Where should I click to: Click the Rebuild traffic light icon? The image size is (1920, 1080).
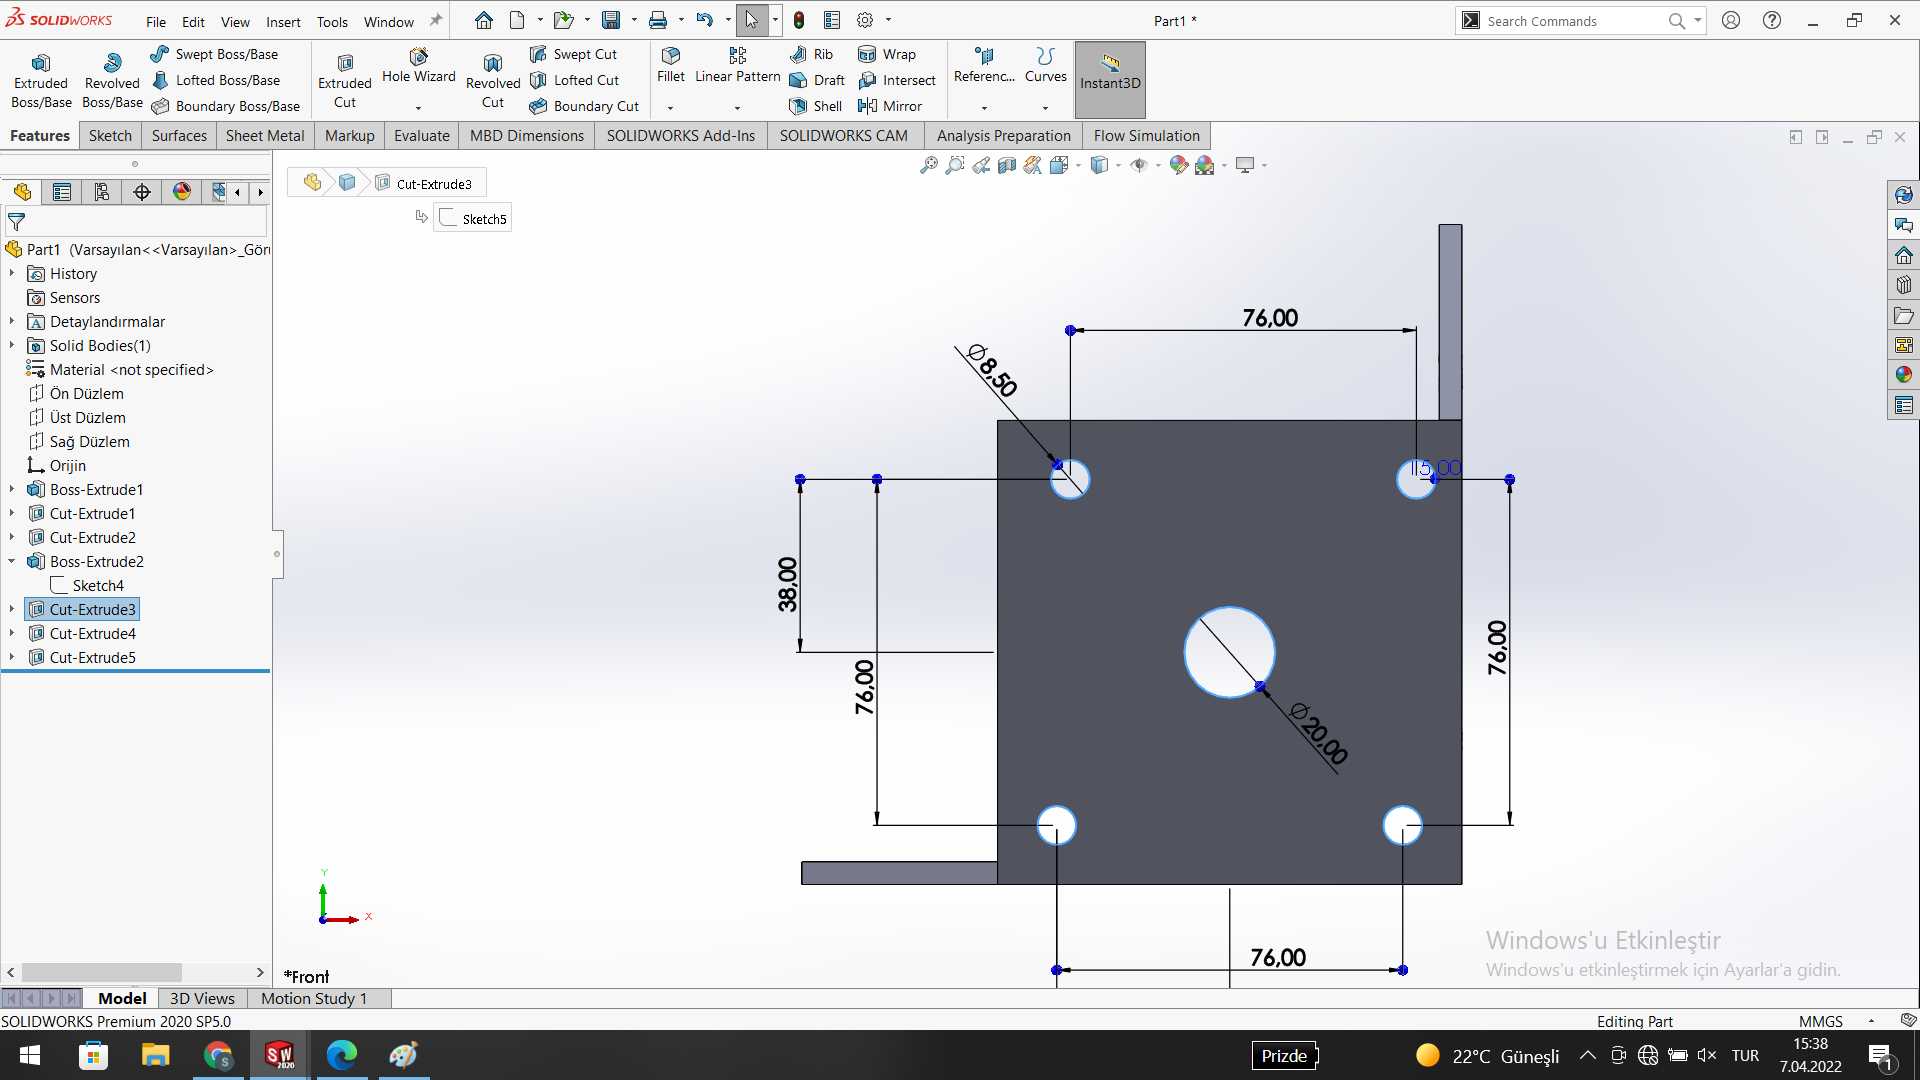[799, 20]
